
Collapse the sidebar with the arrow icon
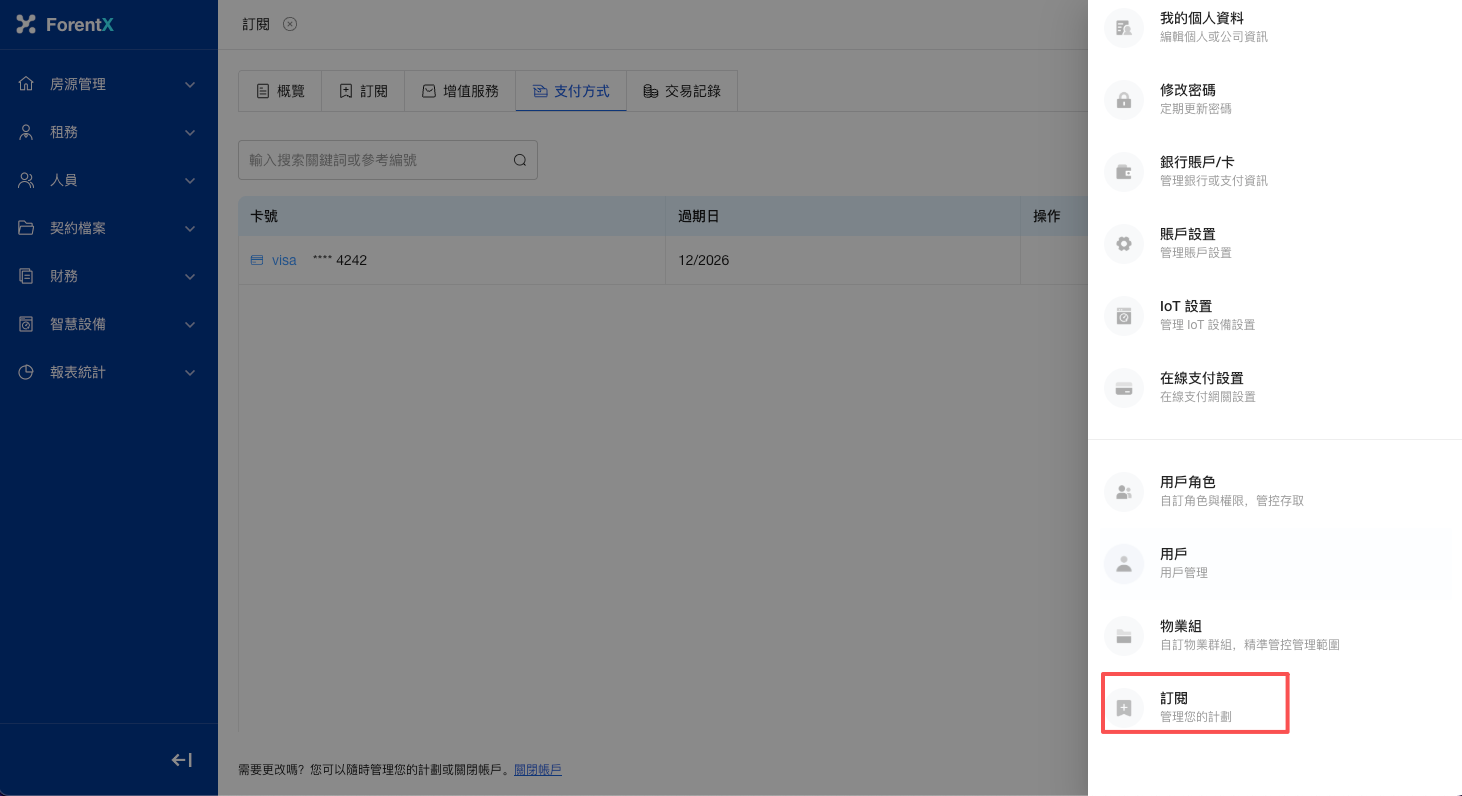tap(181, 760)
